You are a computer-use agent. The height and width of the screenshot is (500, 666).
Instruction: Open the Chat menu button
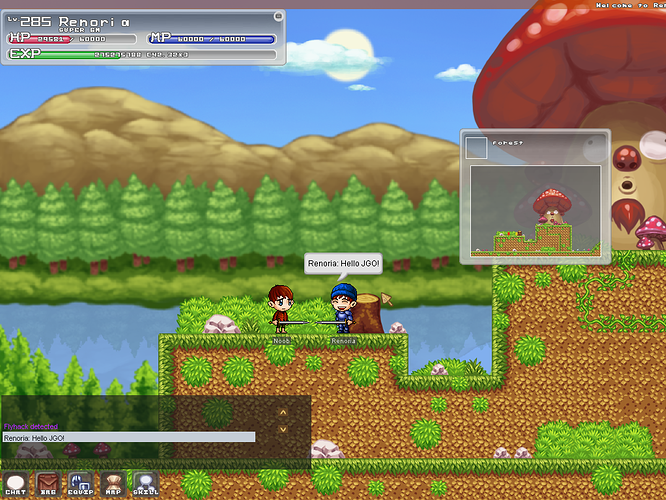(x=15, y=483)
